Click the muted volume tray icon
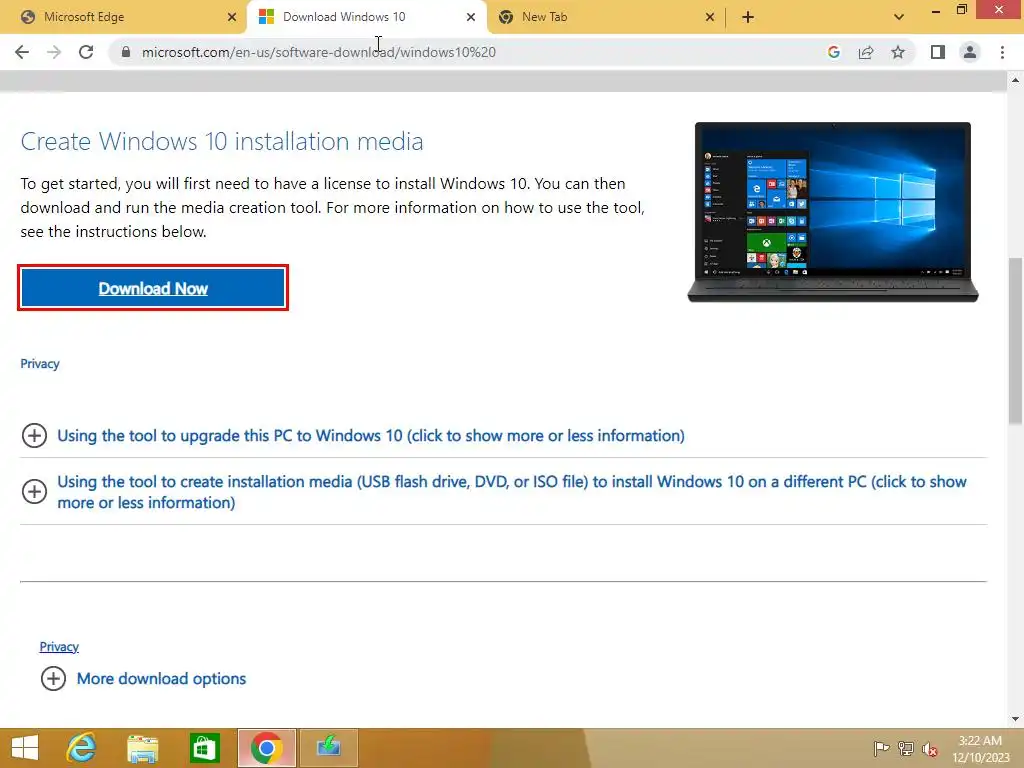This screenshot has height=768, width=1024. point(930,748)
